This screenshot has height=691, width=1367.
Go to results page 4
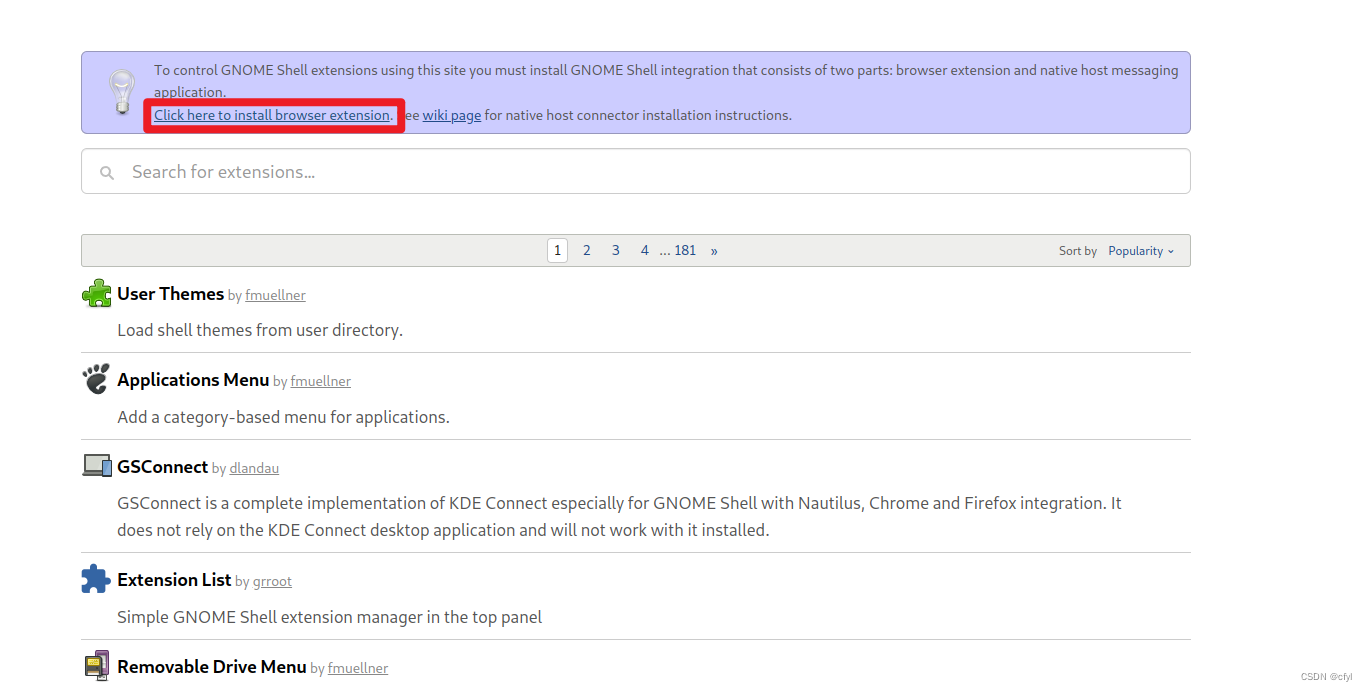pos(645,250)
